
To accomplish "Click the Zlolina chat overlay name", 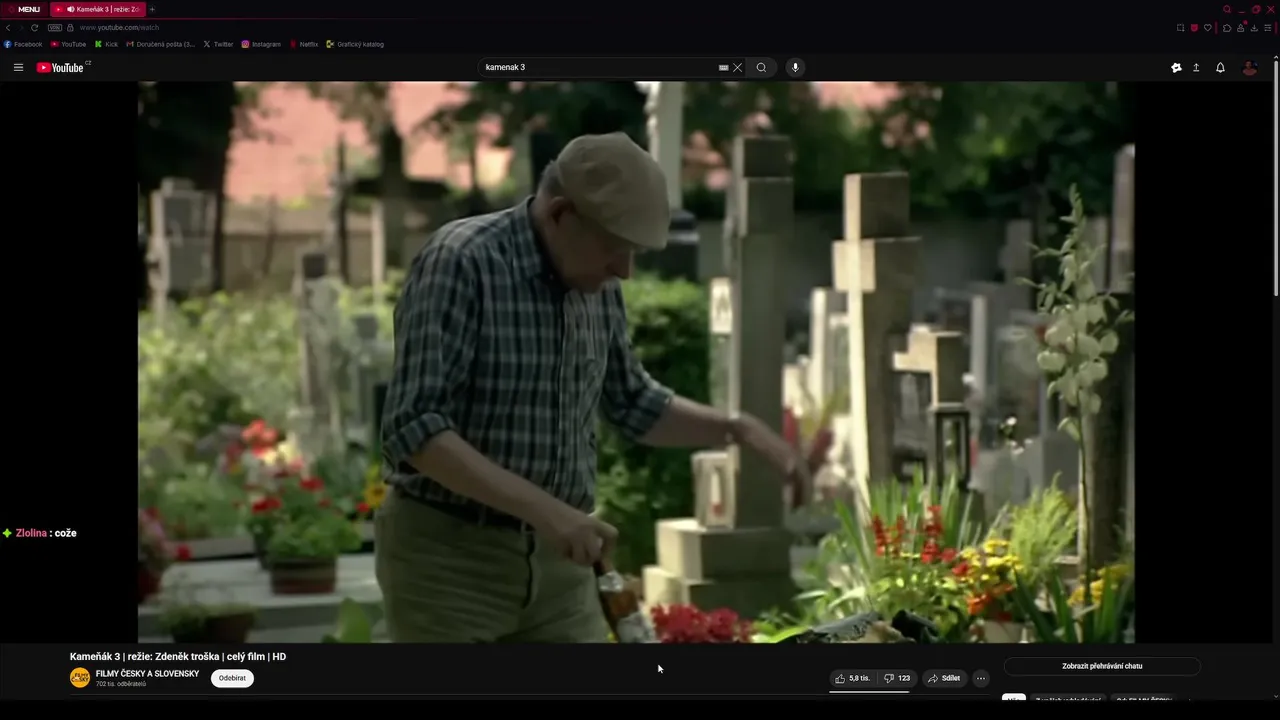I will tap(31, 533).
